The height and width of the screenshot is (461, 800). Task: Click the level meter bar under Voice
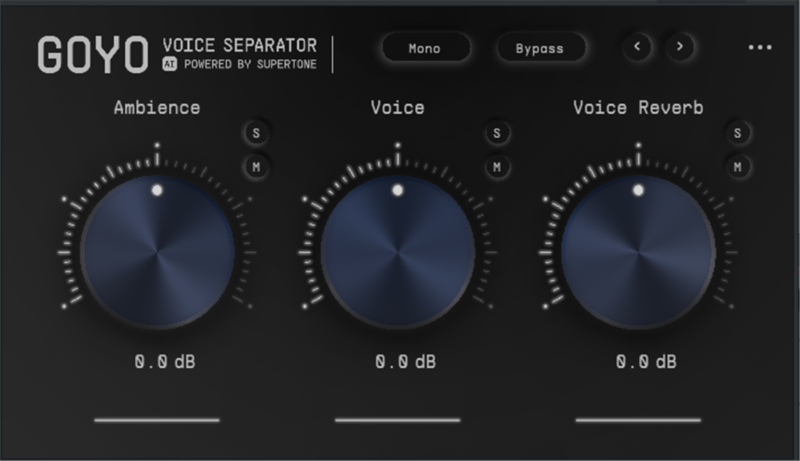pyautogui.click(x=398, y=420)
